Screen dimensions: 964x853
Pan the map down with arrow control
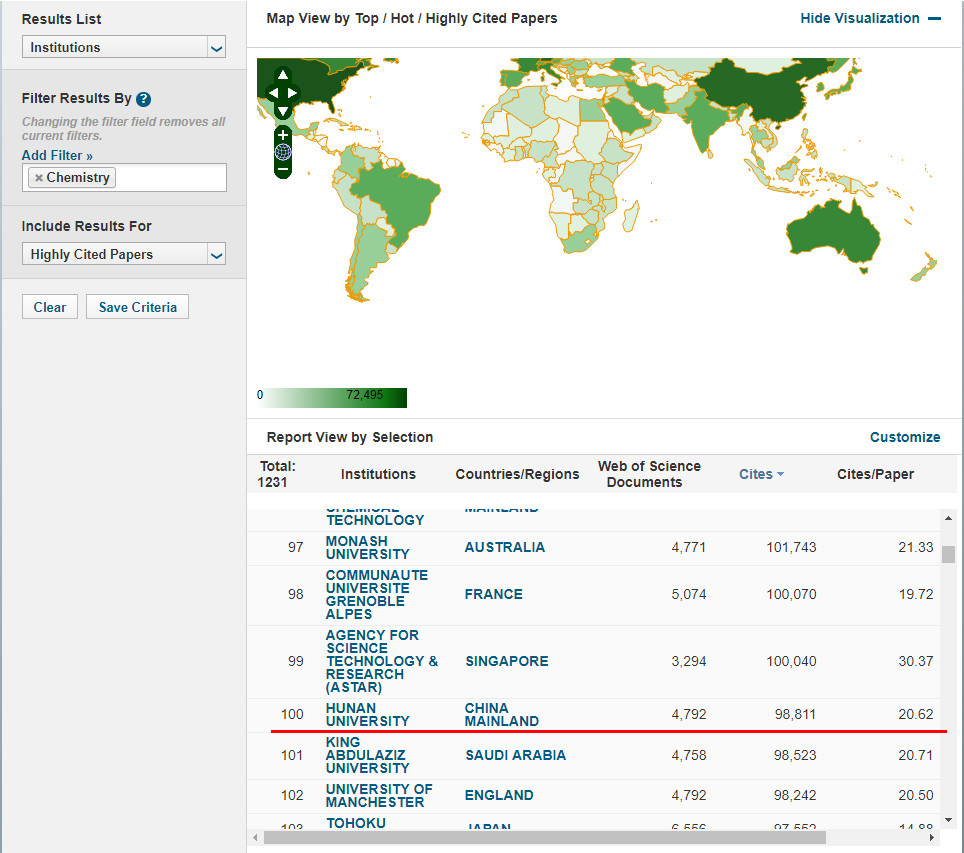point(283,110)
